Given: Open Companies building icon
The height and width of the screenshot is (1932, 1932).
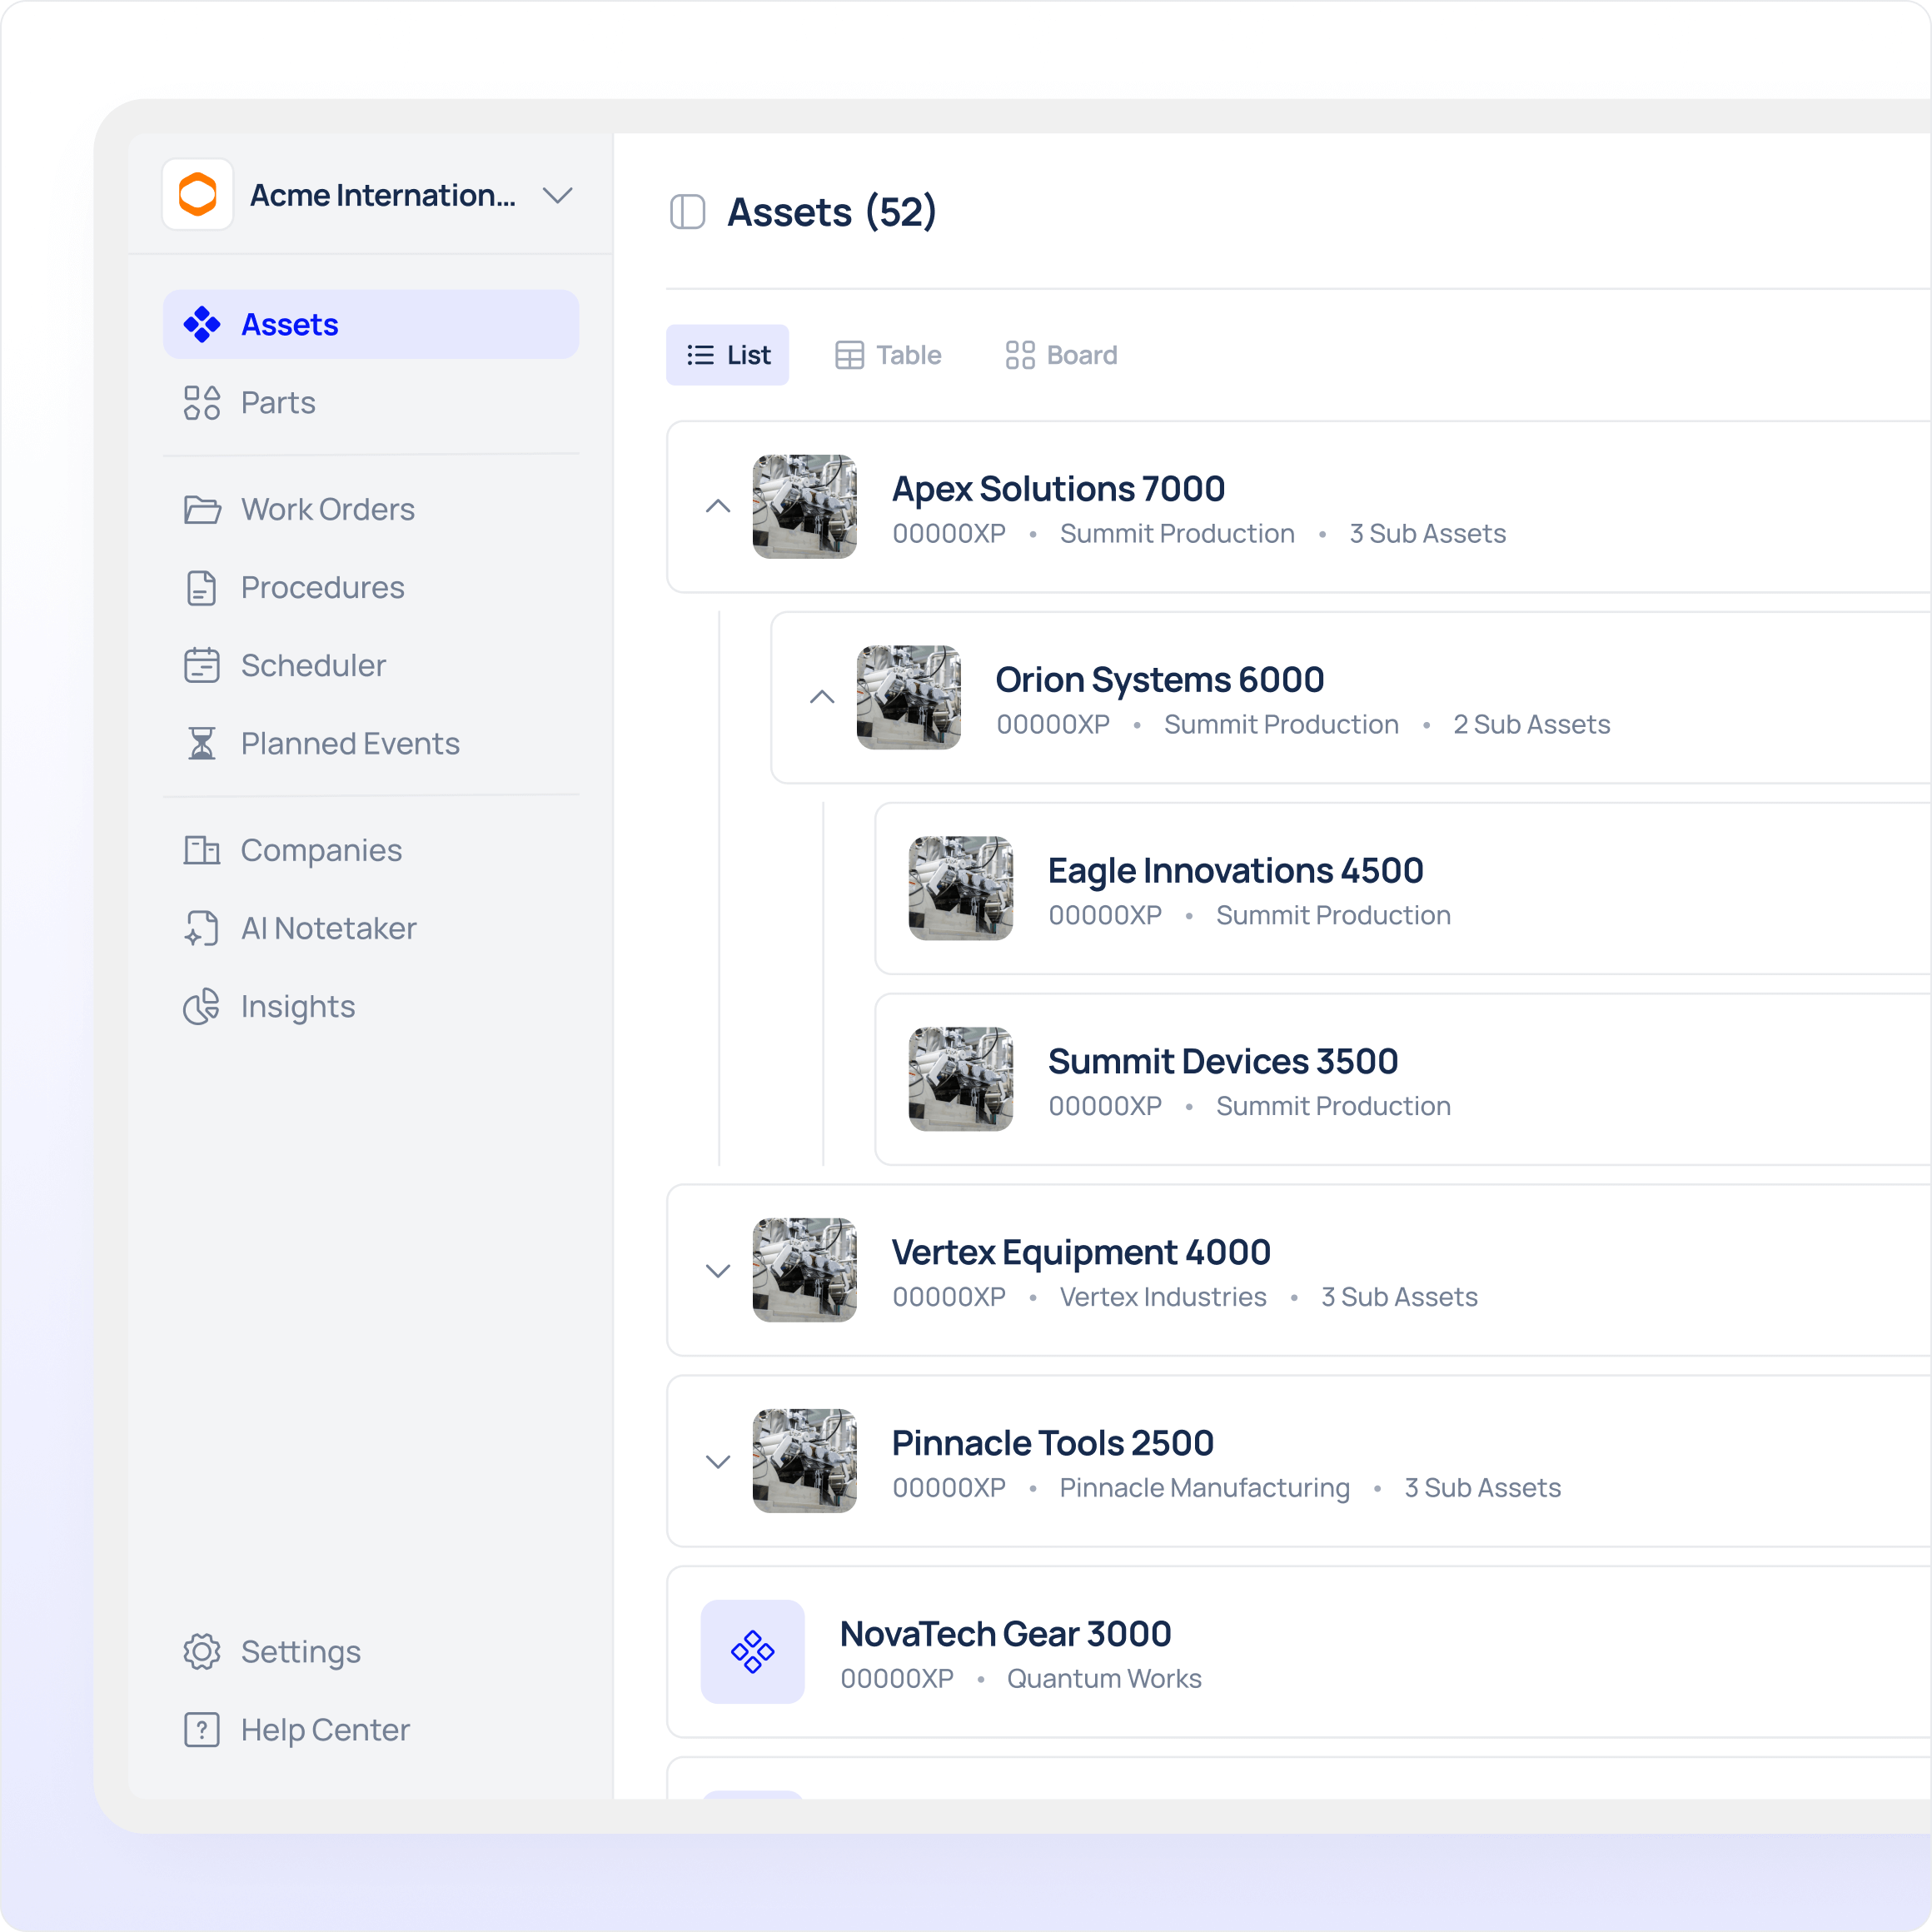Looking at the screenshot, I should (201, 850).
